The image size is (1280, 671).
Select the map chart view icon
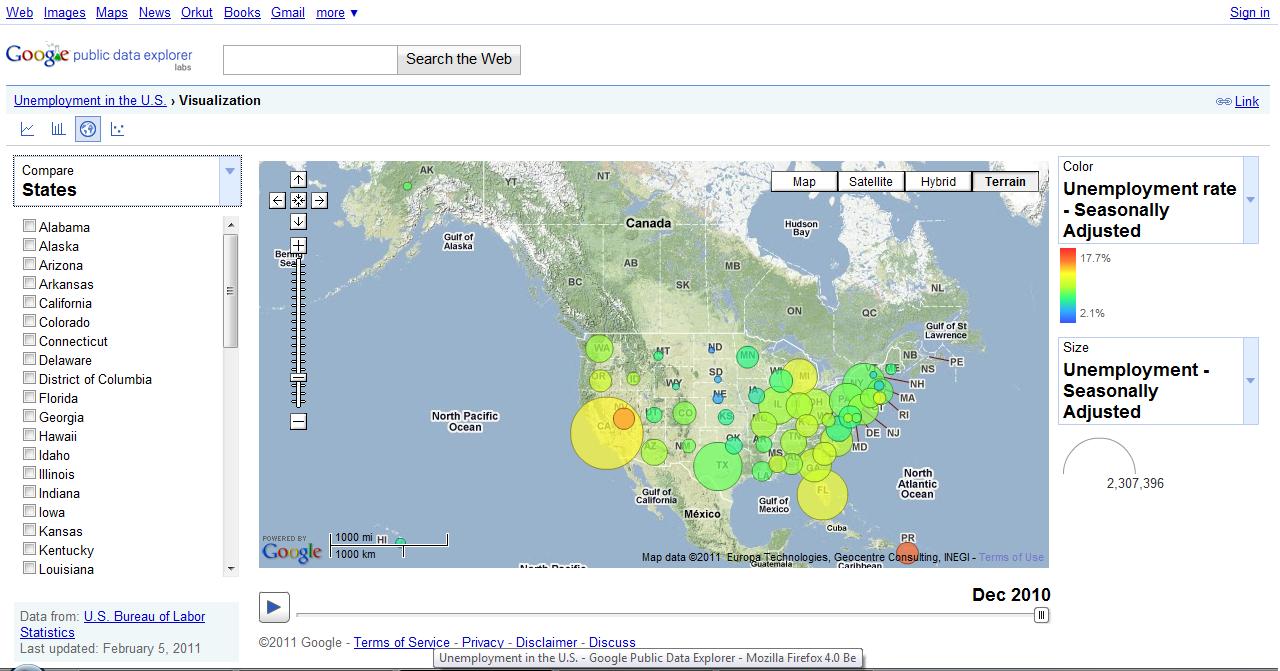[88, 129]
